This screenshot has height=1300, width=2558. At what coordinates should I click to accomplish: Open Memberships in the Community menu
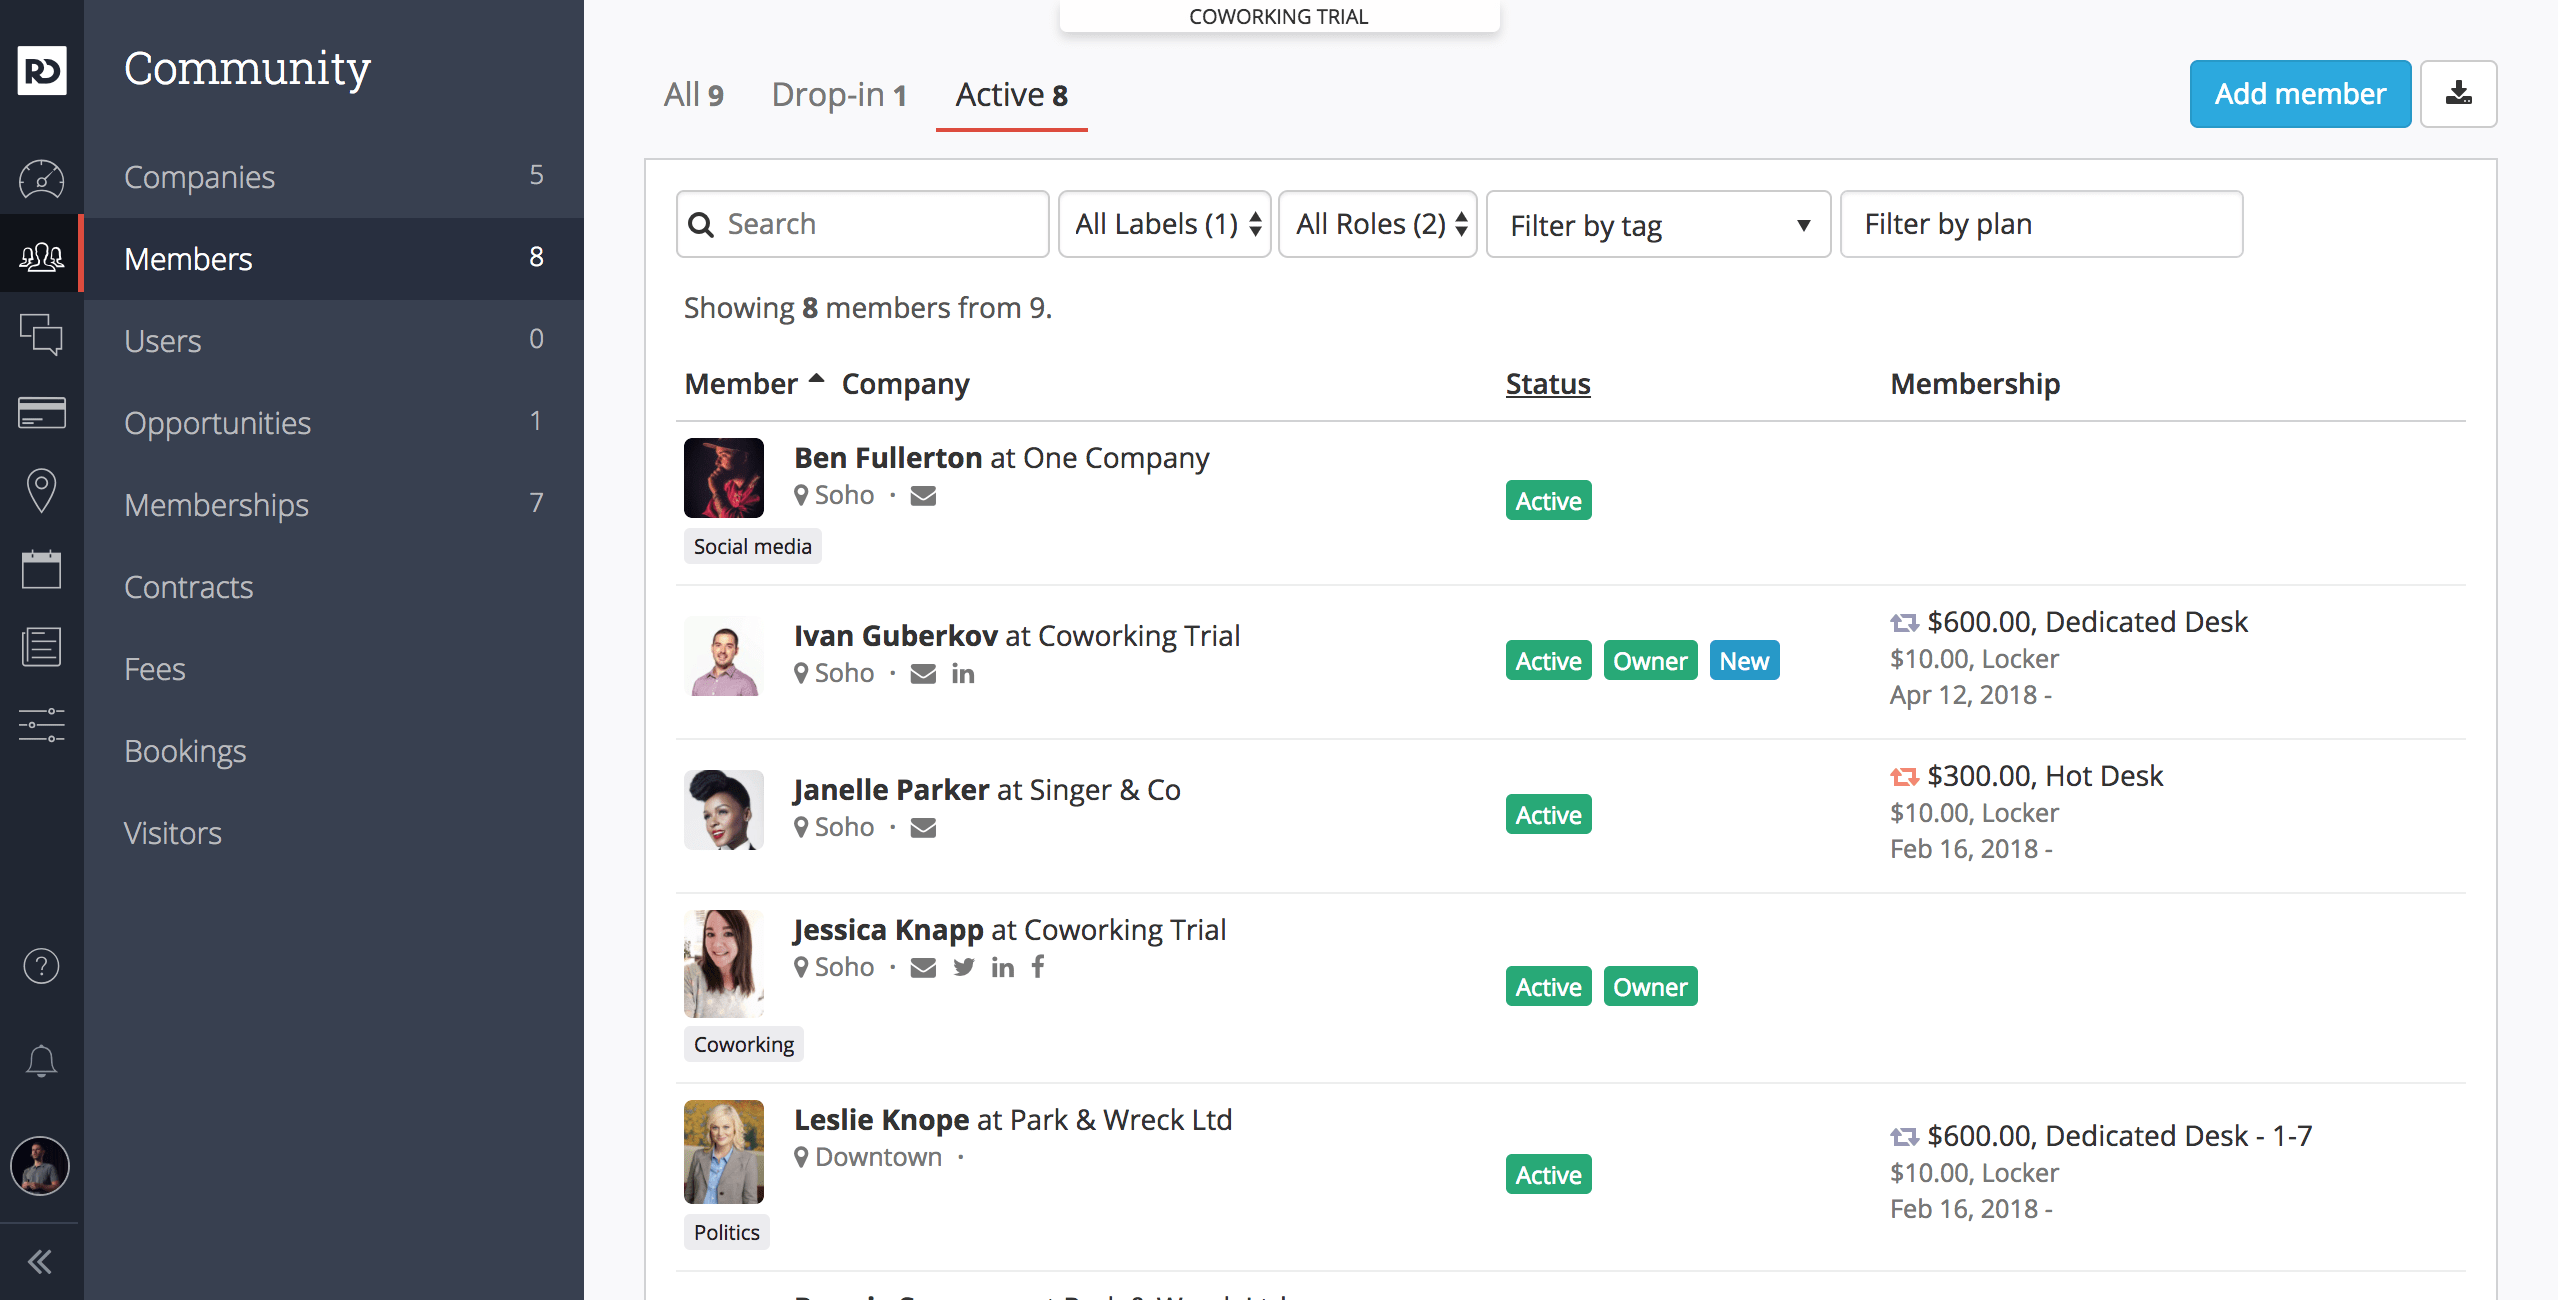coord(333,505)
